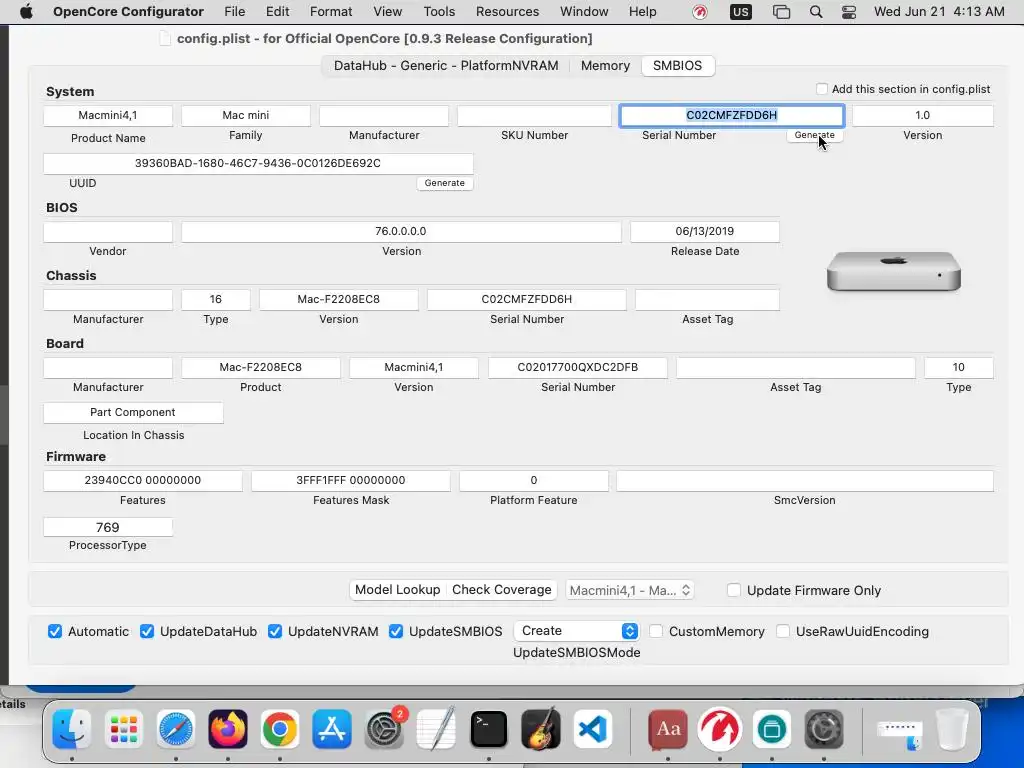Generate a new UUID
Image resolution: width=1024 pixels, height=768 pixels.
point(445,183)
